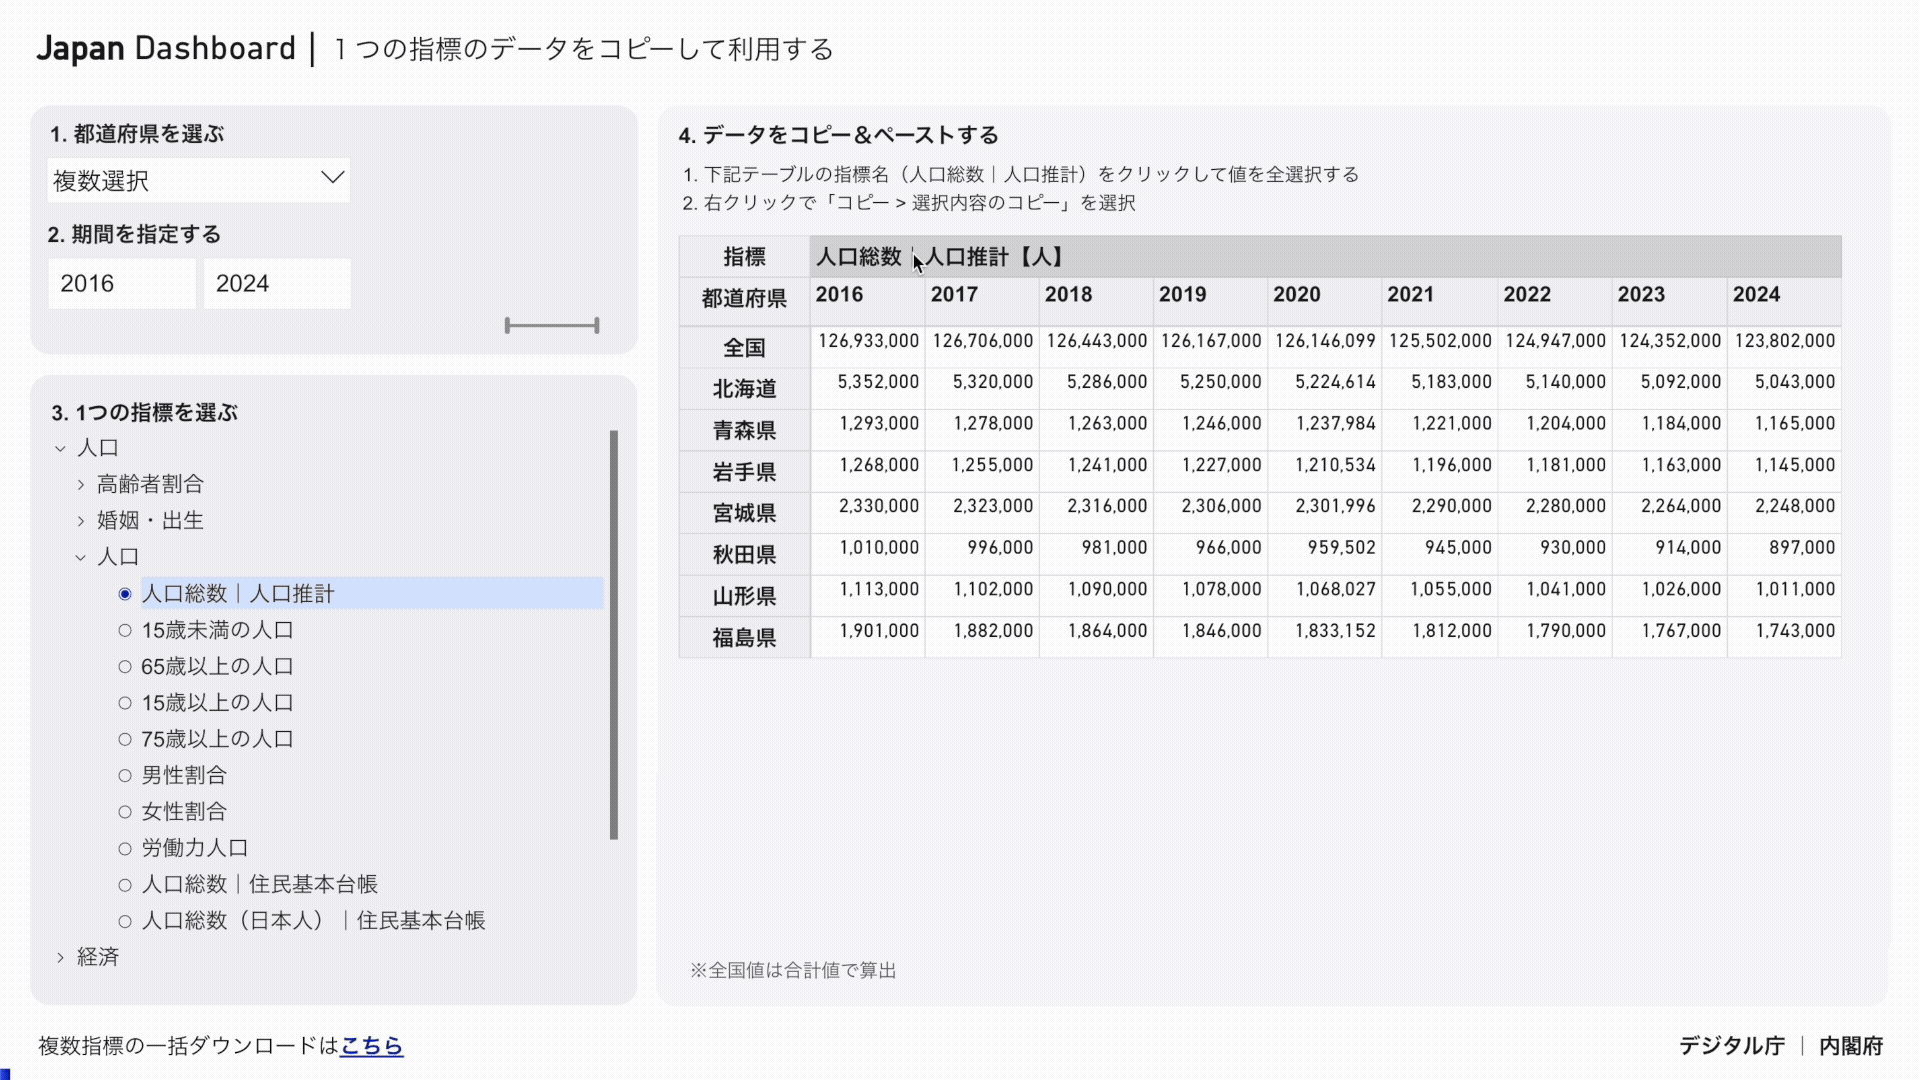Select the 人口総数｜人口推計 radio button
This screenshot has width=1920, height=1080.
point(125,594)
